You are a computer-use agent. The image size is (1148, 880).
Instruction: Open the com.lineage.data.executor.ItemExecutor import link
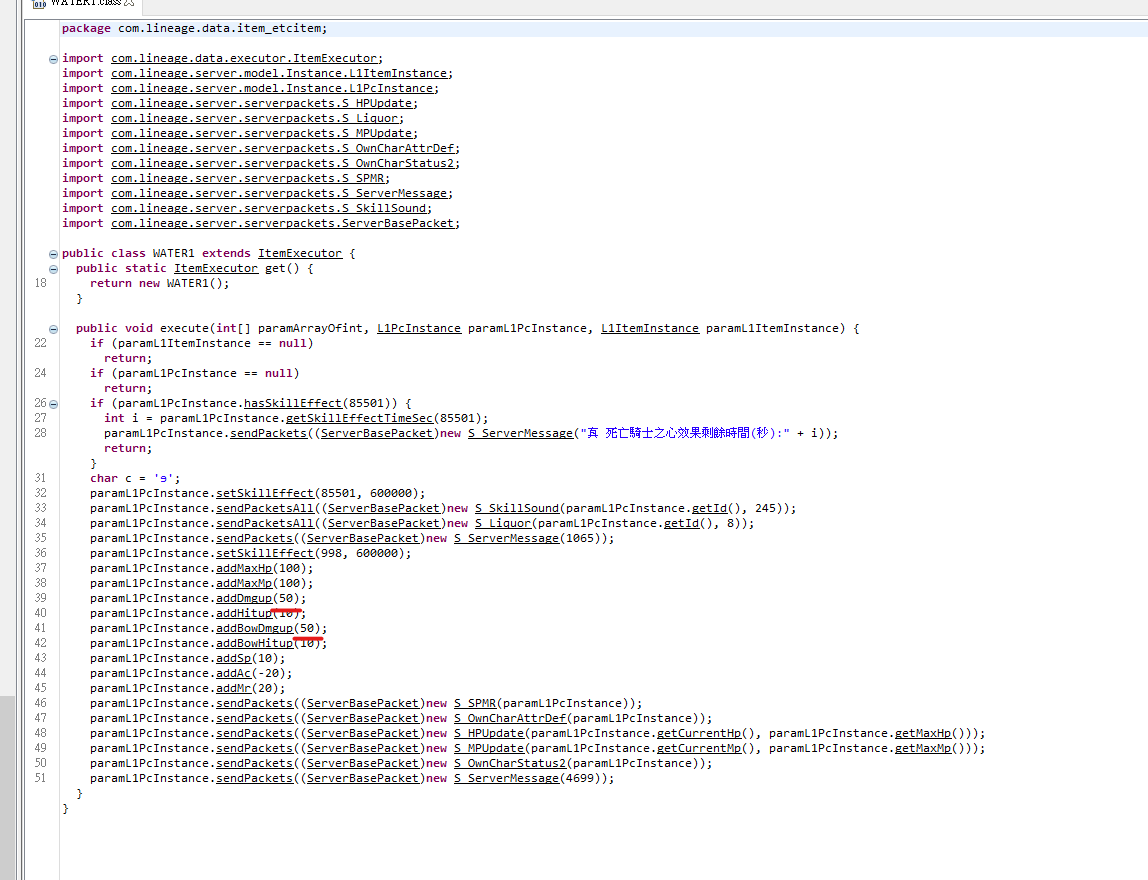[x=244, y=58]
